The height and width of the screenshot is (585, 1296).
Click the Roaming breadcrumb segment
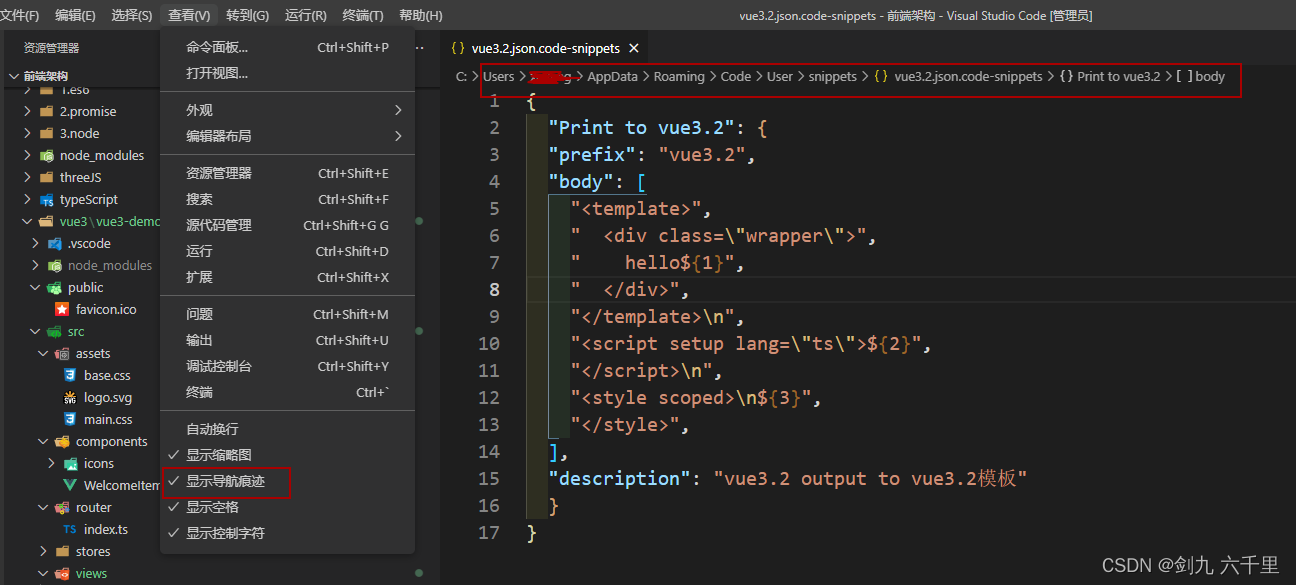pos(679,76)
